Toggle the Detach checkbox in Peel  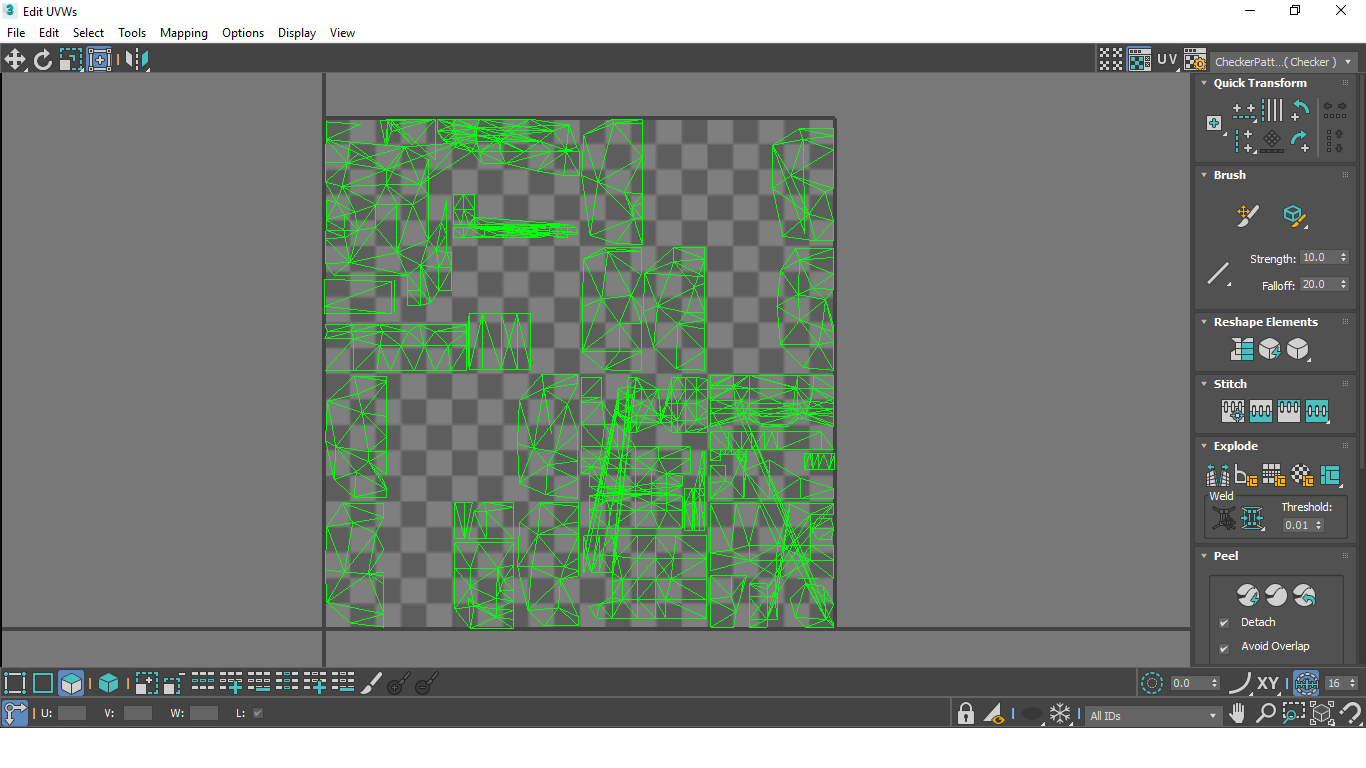coord(1224,623)
